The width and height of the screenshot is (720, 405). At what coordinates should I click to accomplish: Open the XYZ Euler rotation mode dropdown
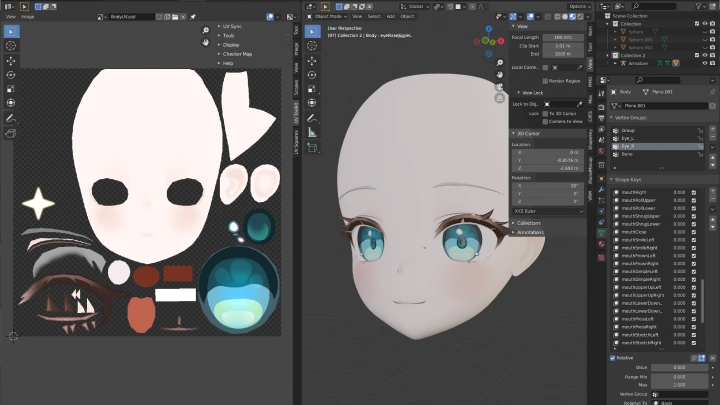pyautogui.click(x=548, y=211)
